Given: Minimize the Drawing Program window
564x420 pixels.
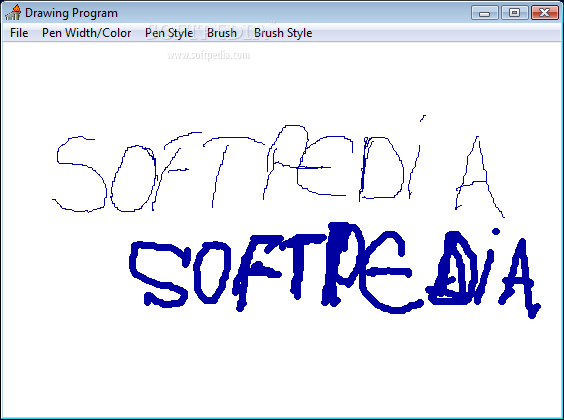Looking at the screenshot, I should tap(485, 13).
